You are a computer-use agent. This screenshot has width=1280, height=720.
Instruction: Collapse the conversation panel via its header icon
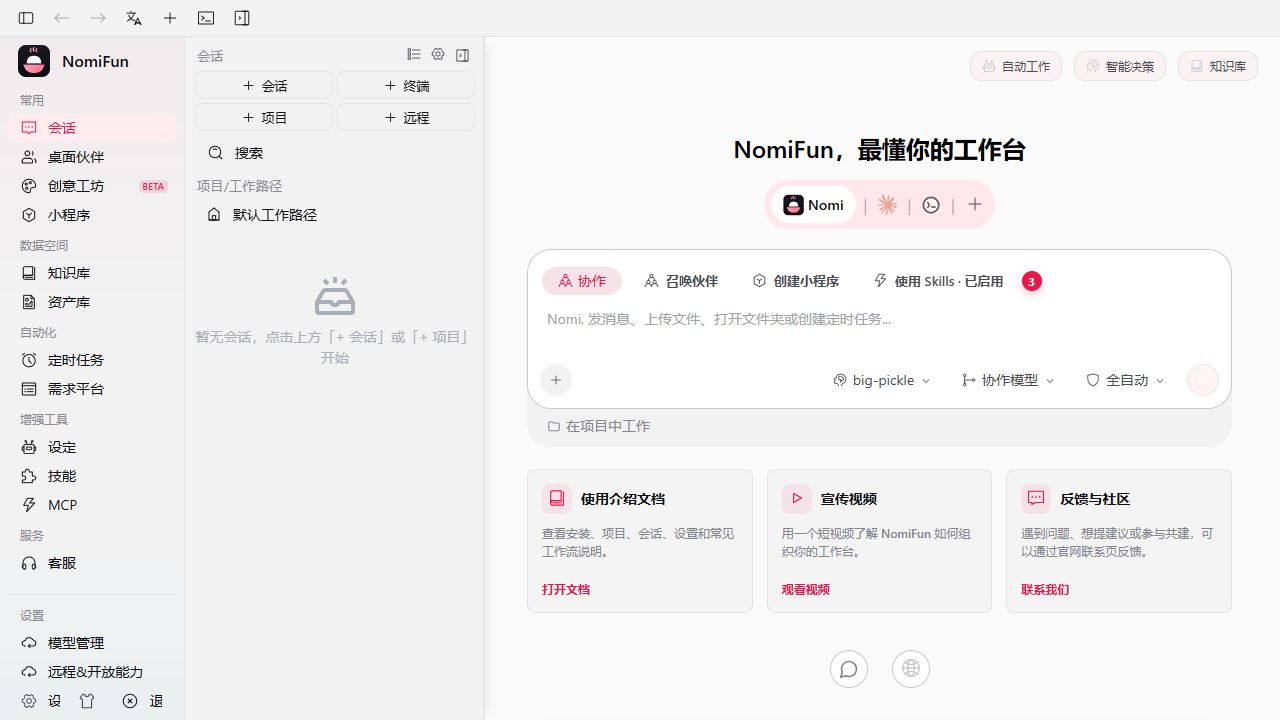point(462,55)
